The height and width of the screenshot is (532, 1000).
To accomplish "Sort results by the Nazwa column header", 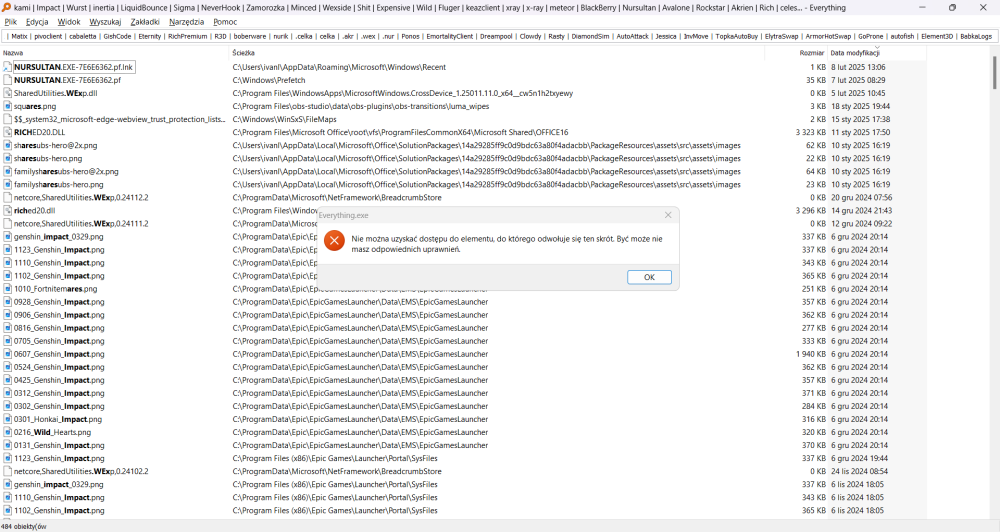I will 115,53.
